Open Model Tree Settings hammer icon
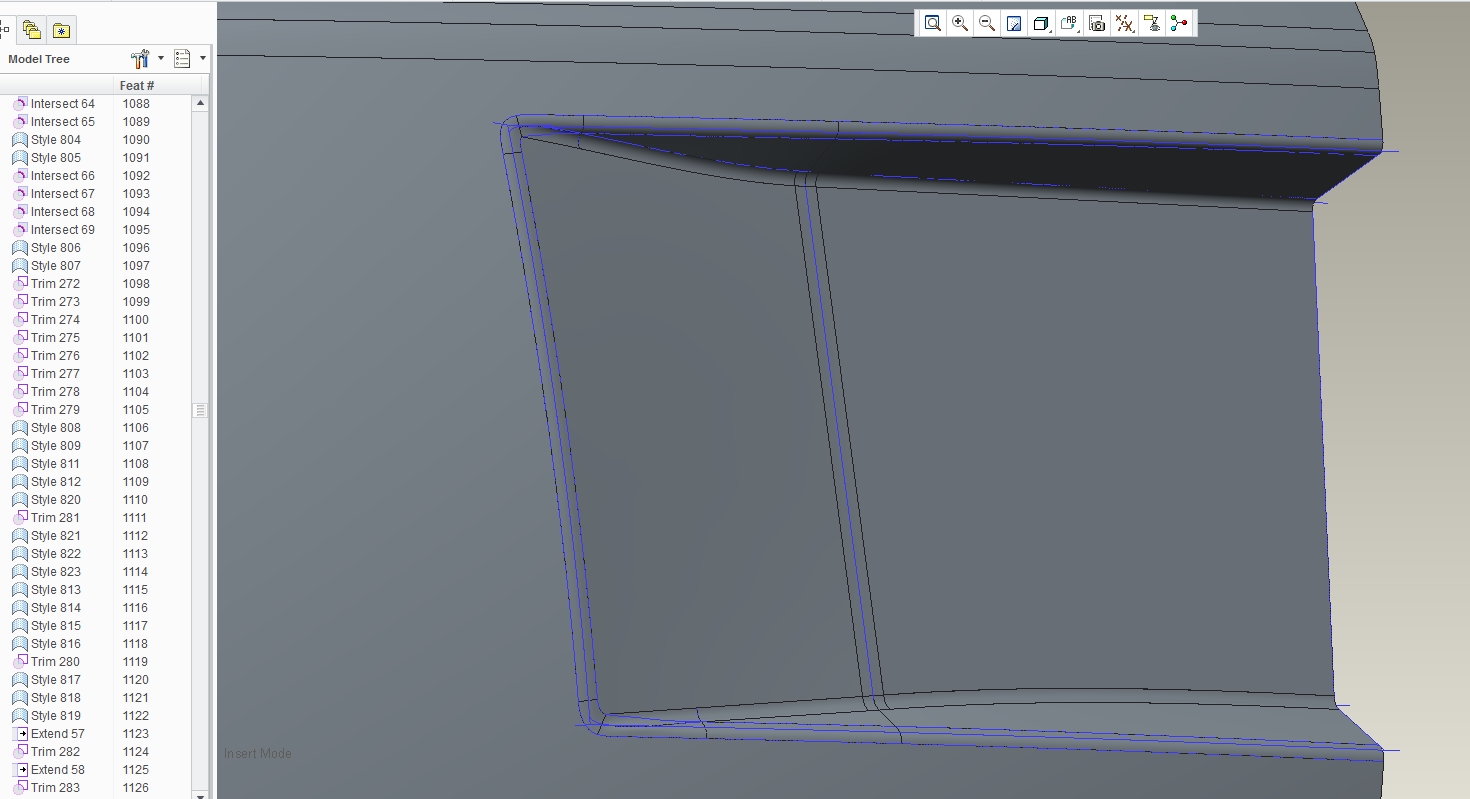The height and width of the screenshot is (799, 1470). (140, 59)
